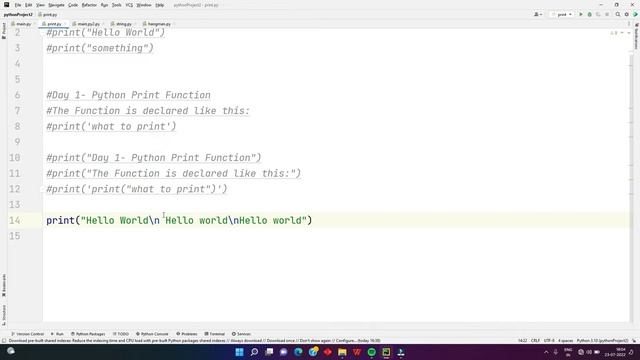Show hidden system tray icons chevron
The image size is (640, 360).
click(546, 352)
